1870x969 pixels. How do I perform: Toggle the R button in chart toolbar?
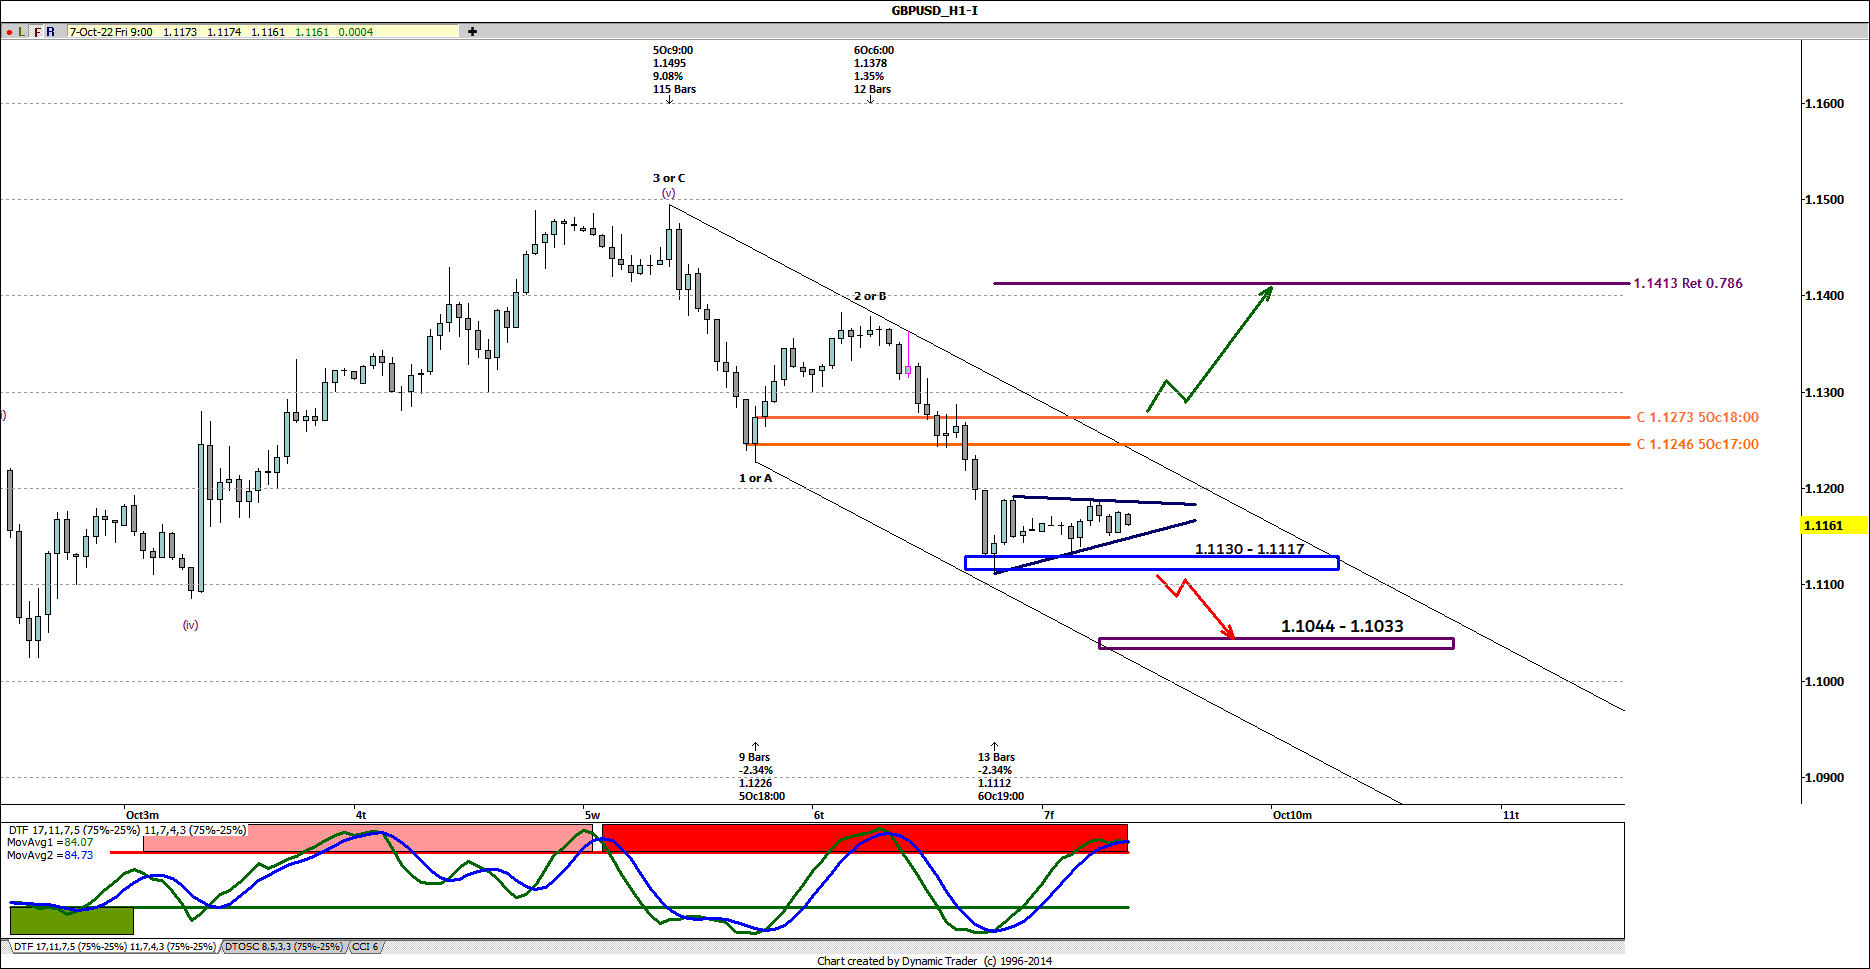[51, 32]
